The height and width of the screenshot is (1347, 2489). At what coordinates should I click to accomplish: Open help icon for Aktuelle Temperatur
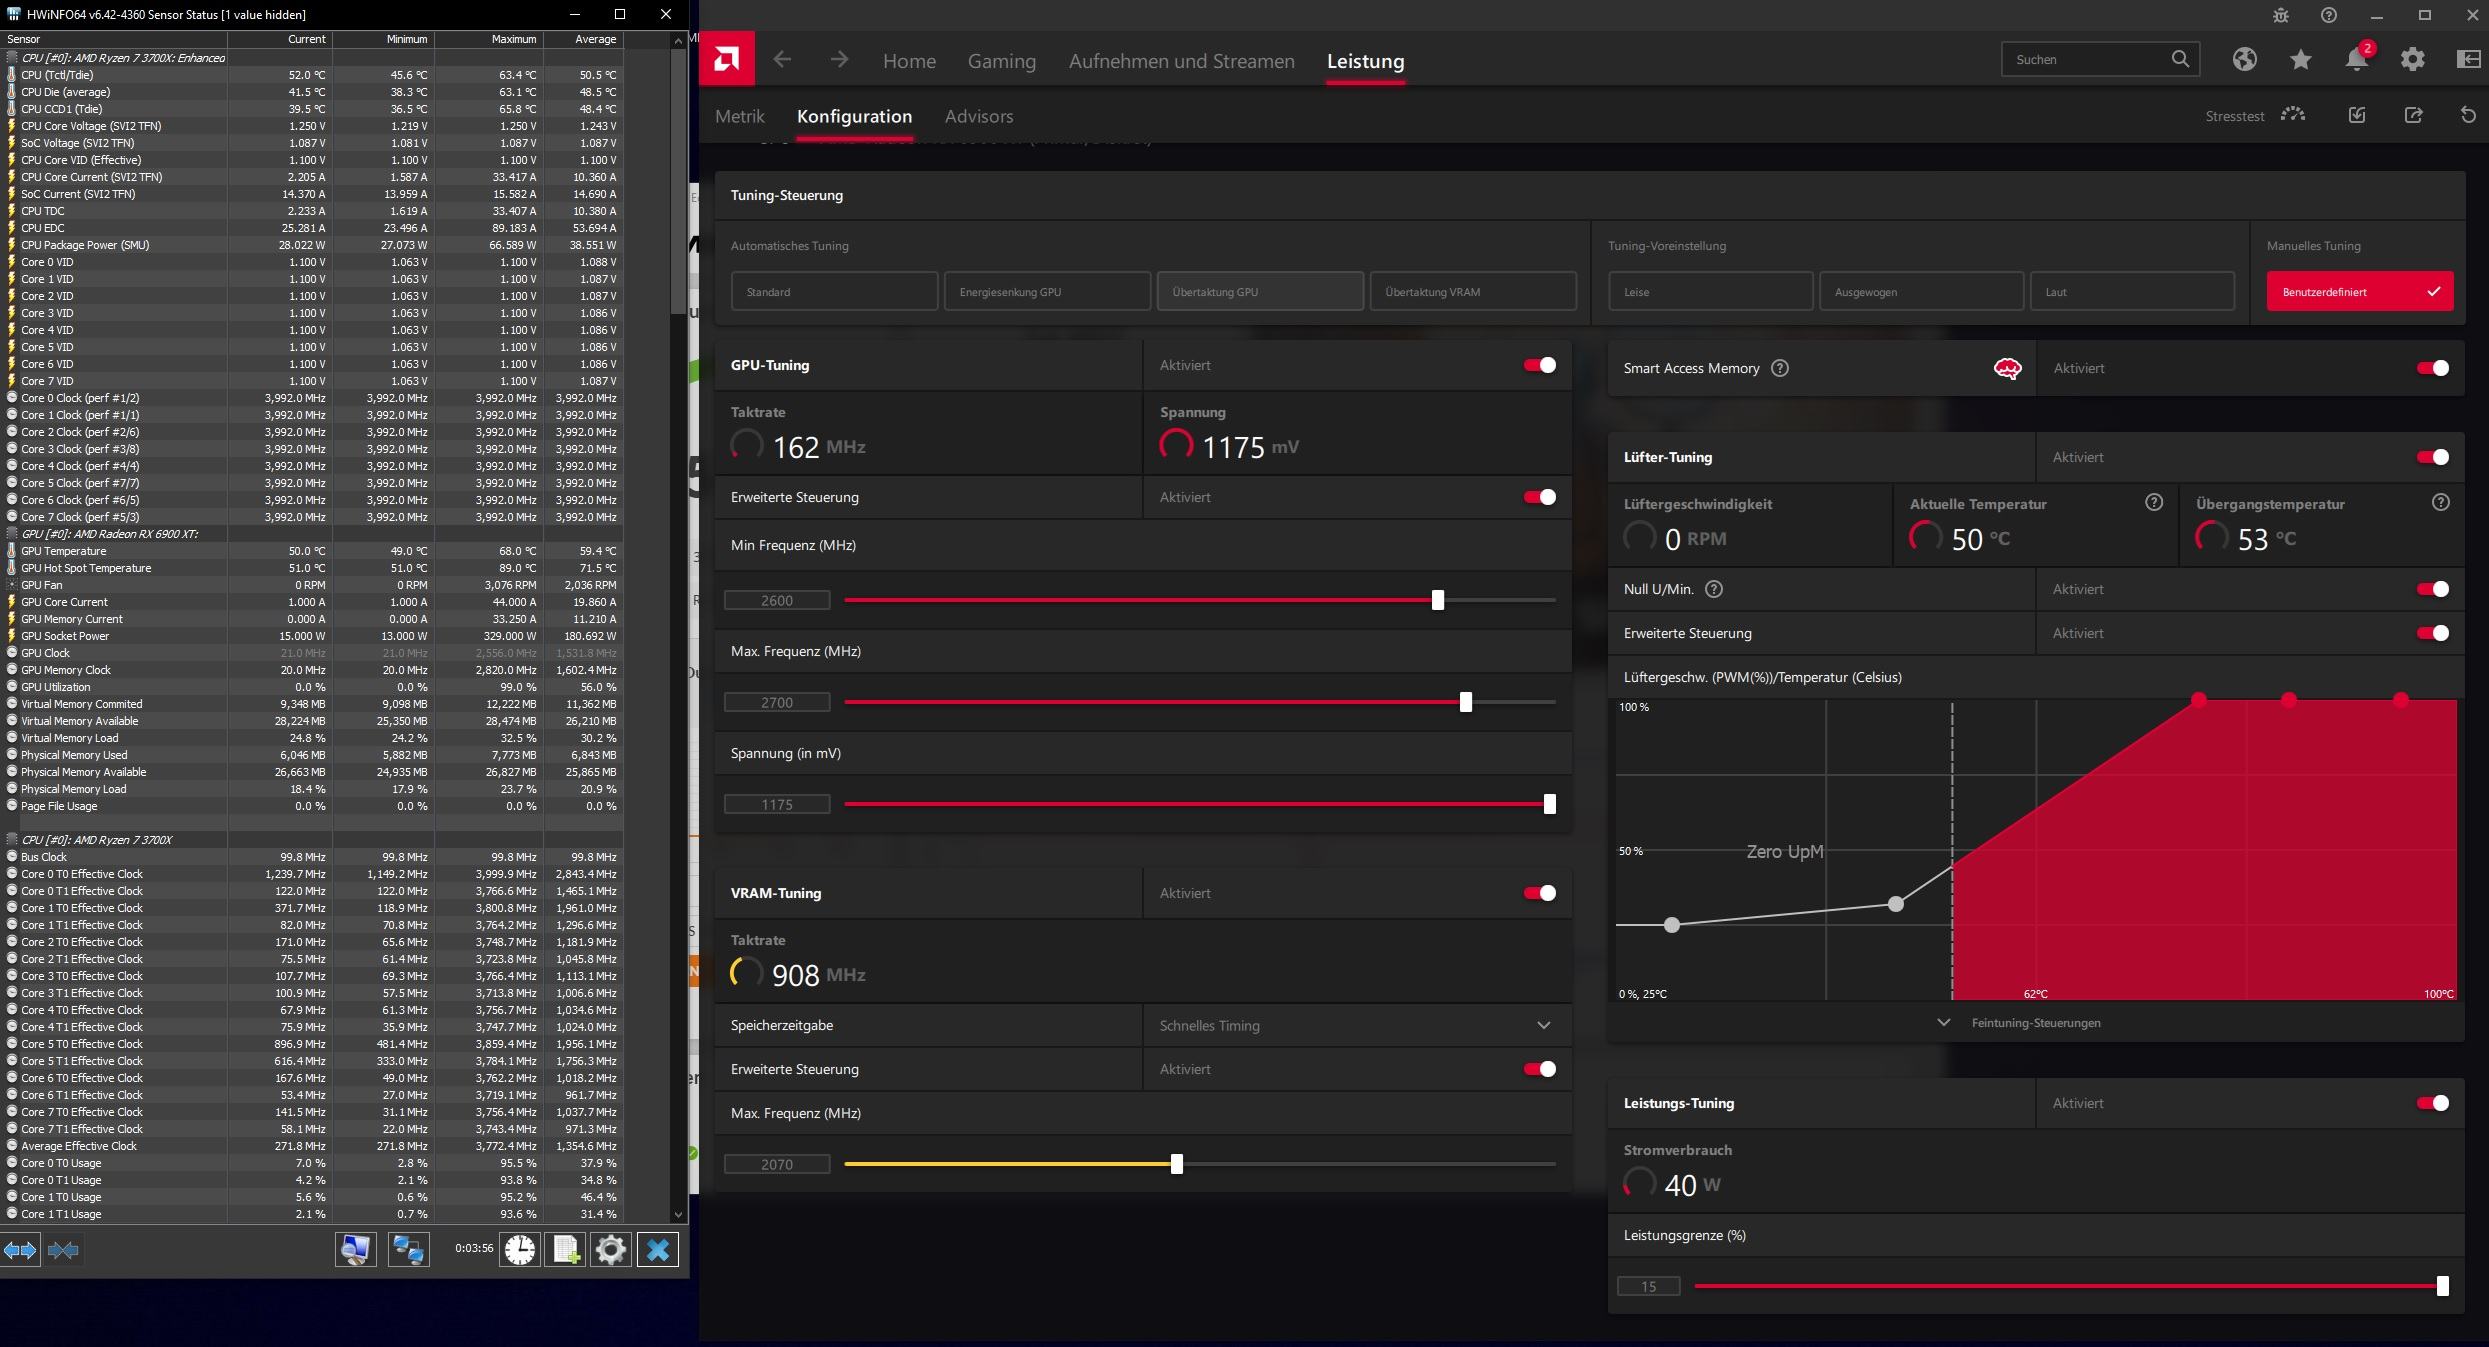point(2154,502)
